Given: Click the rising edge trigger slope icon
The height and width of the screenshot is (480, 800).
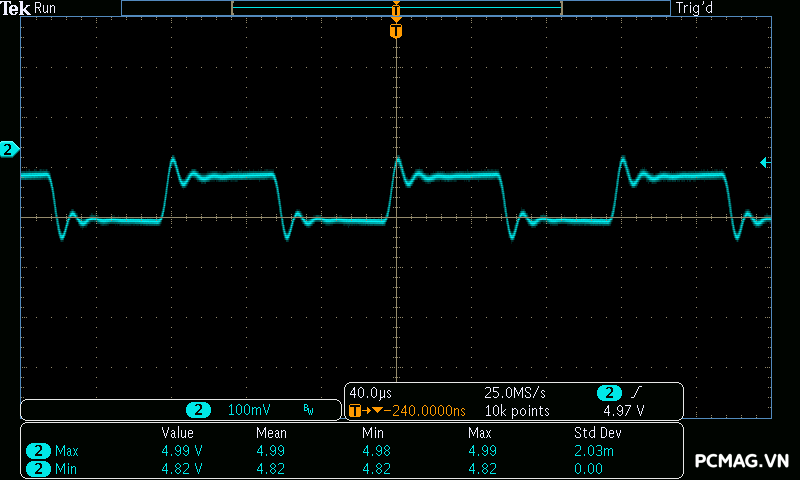Looking at the screenshot, I should point(637,393).
